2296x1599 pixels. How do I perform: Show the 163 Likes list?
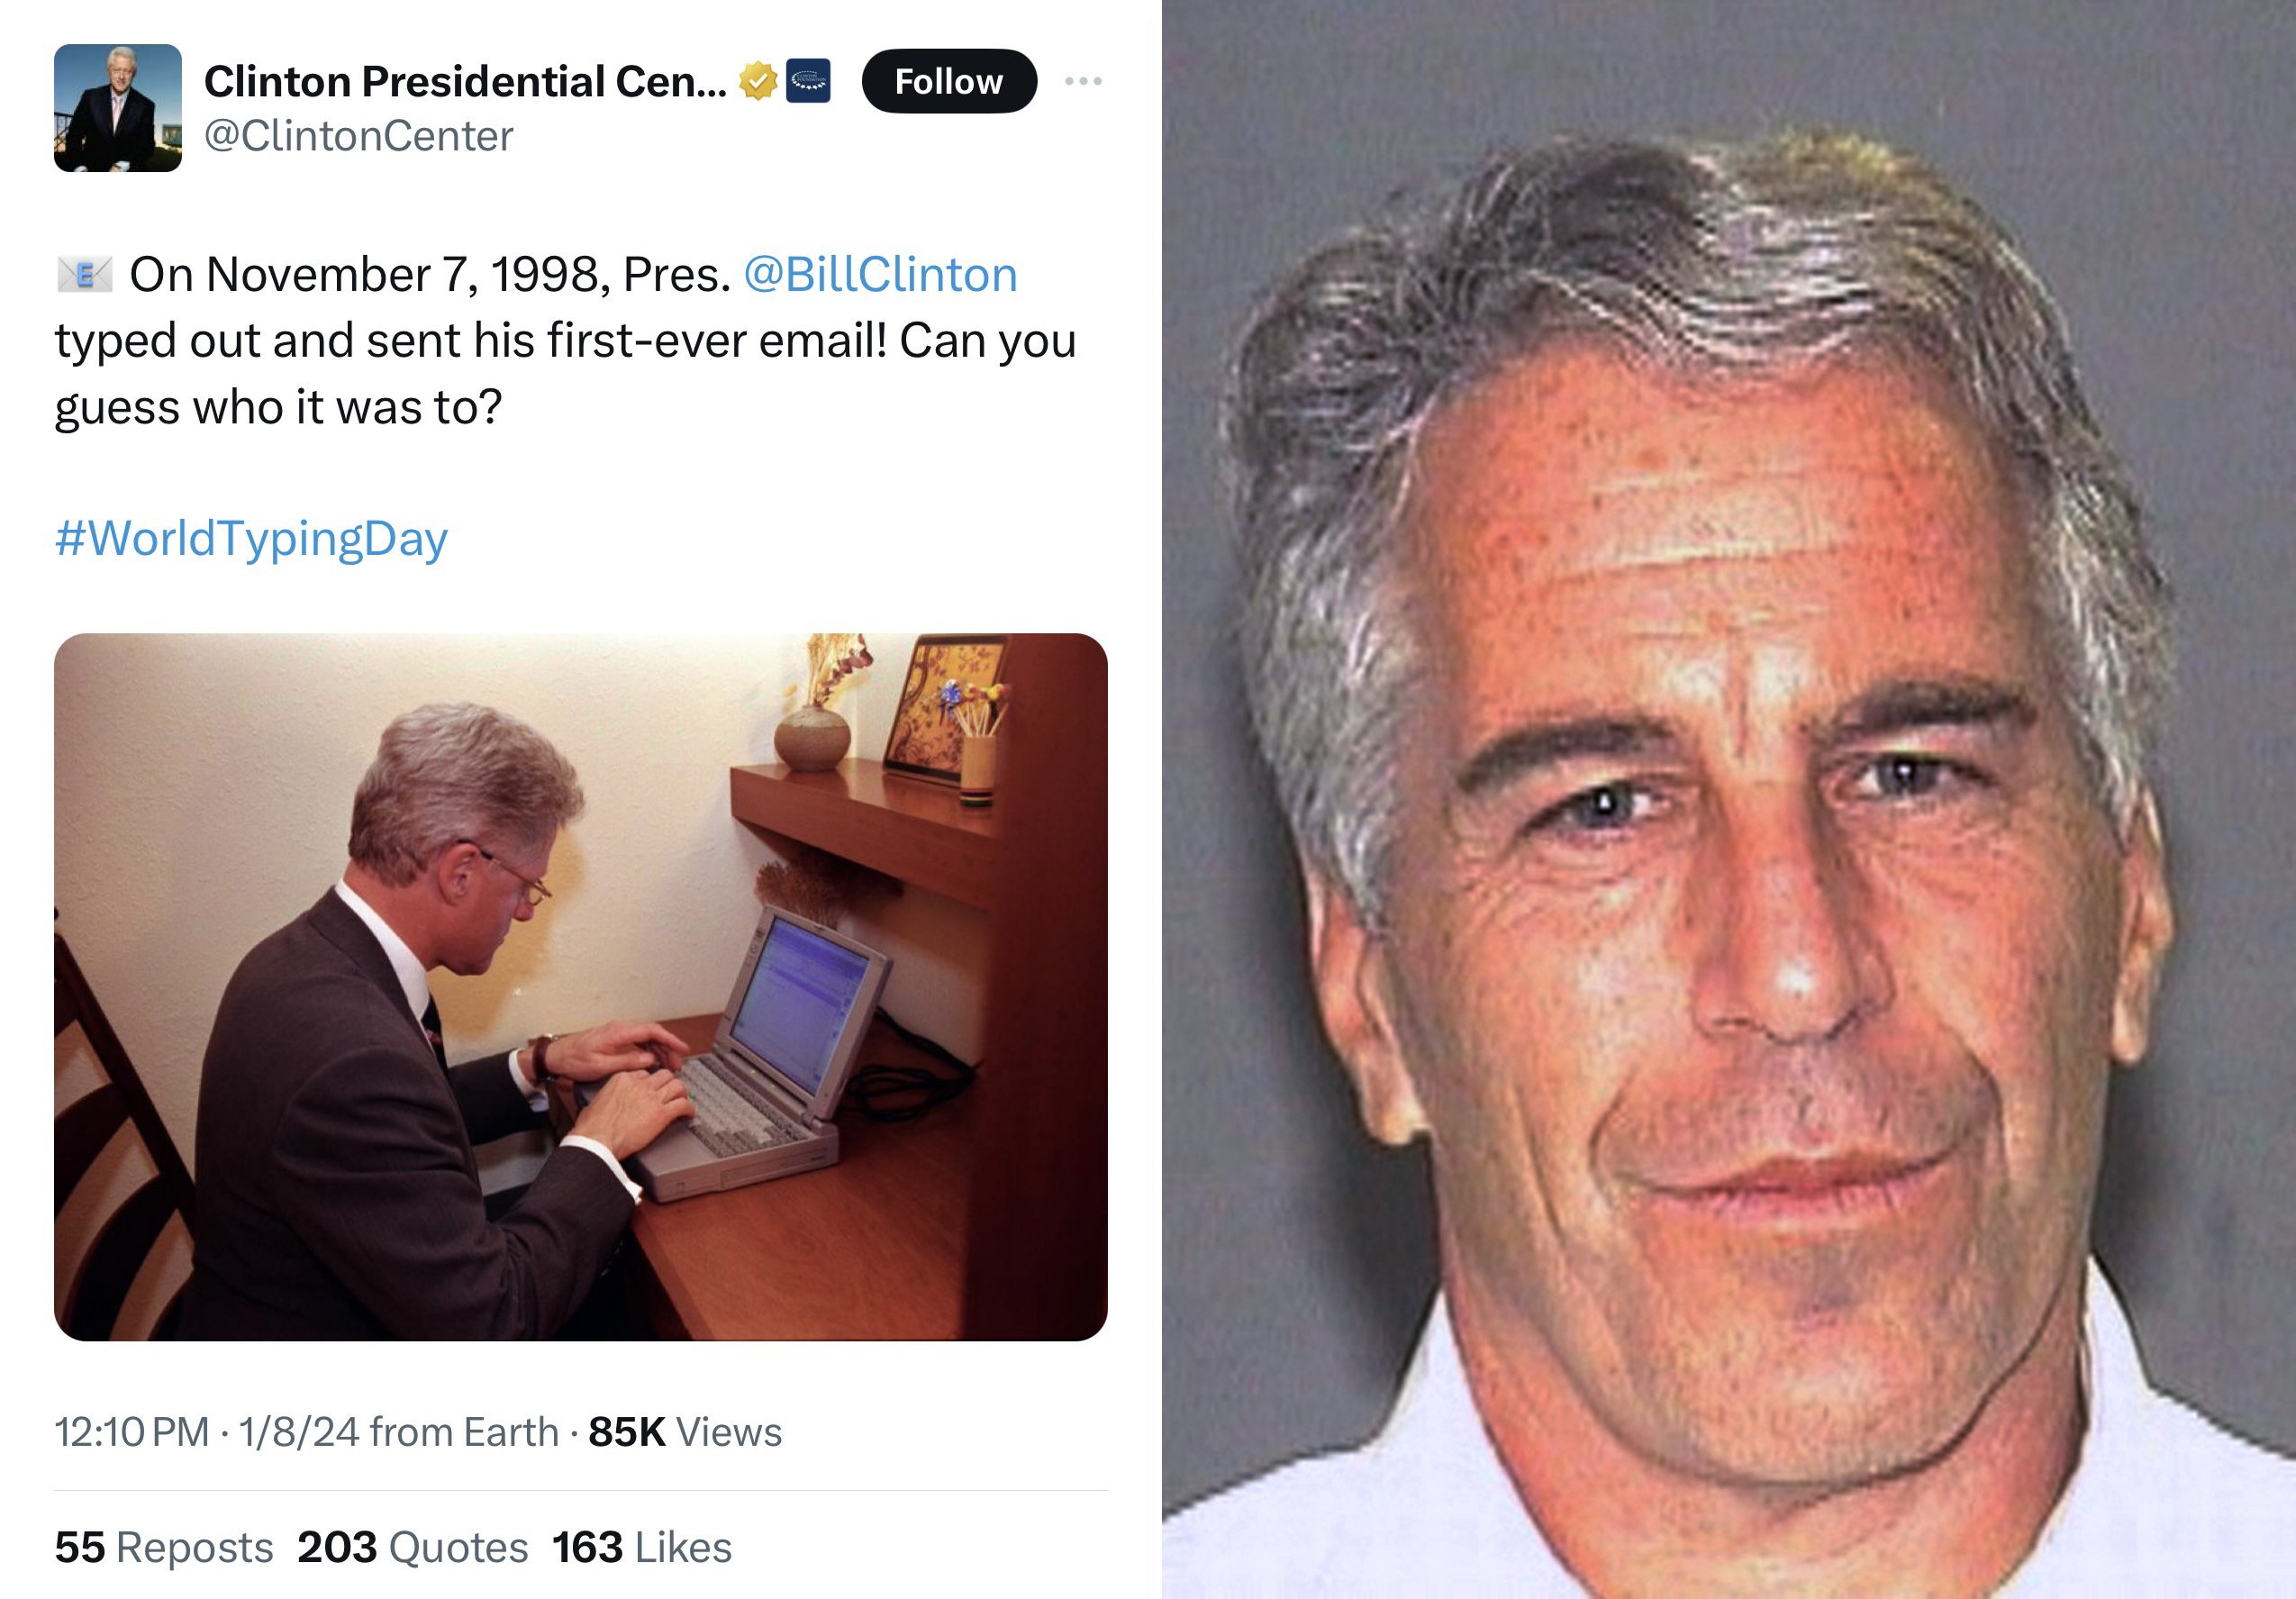642,1547
